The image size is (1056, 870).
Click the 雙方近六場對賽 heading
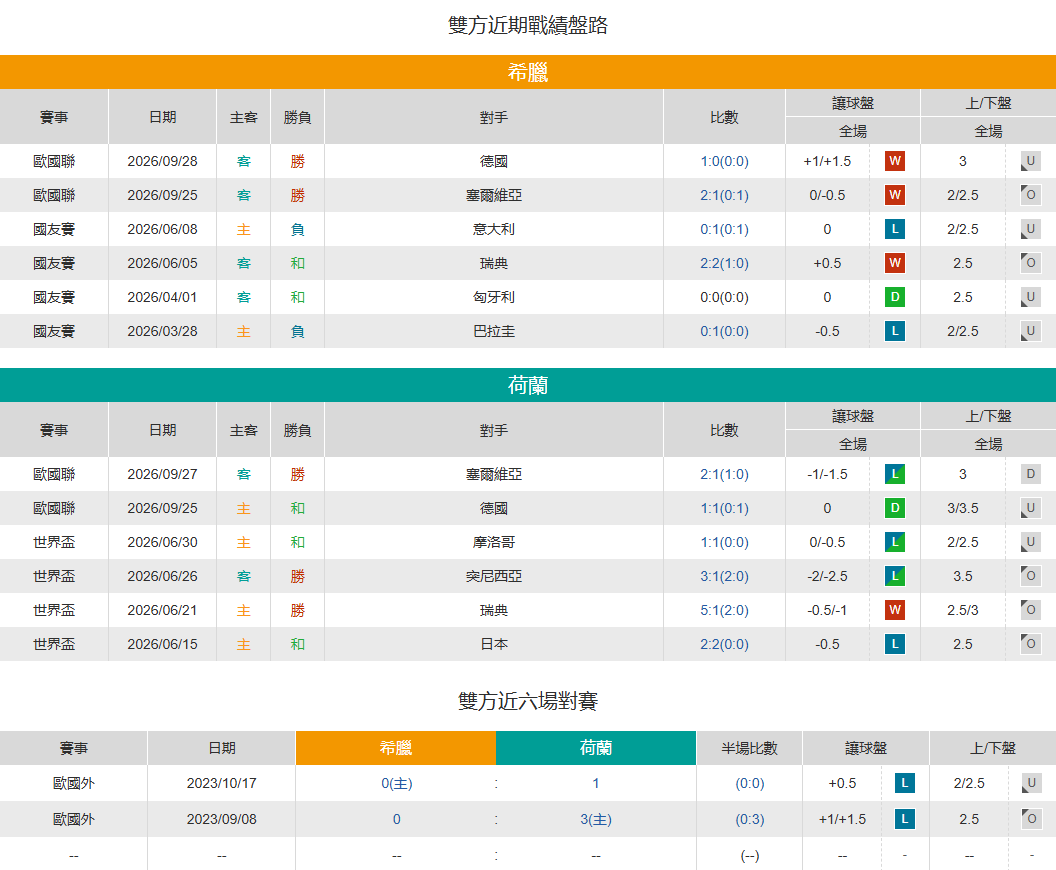click(x=528, y=702)
